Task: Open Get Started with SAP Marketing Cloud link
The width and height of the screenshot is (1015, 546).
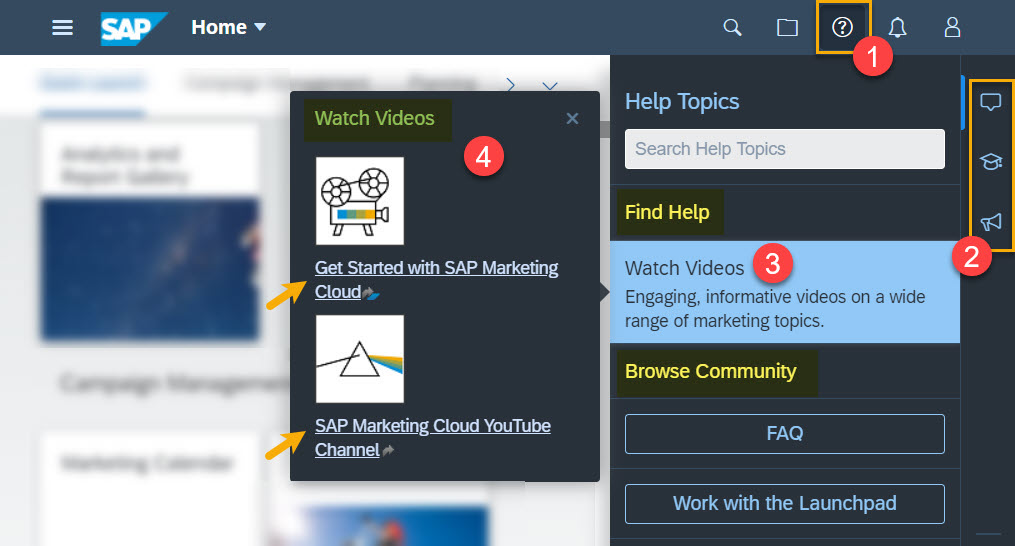Action: [x=436, y=280]
